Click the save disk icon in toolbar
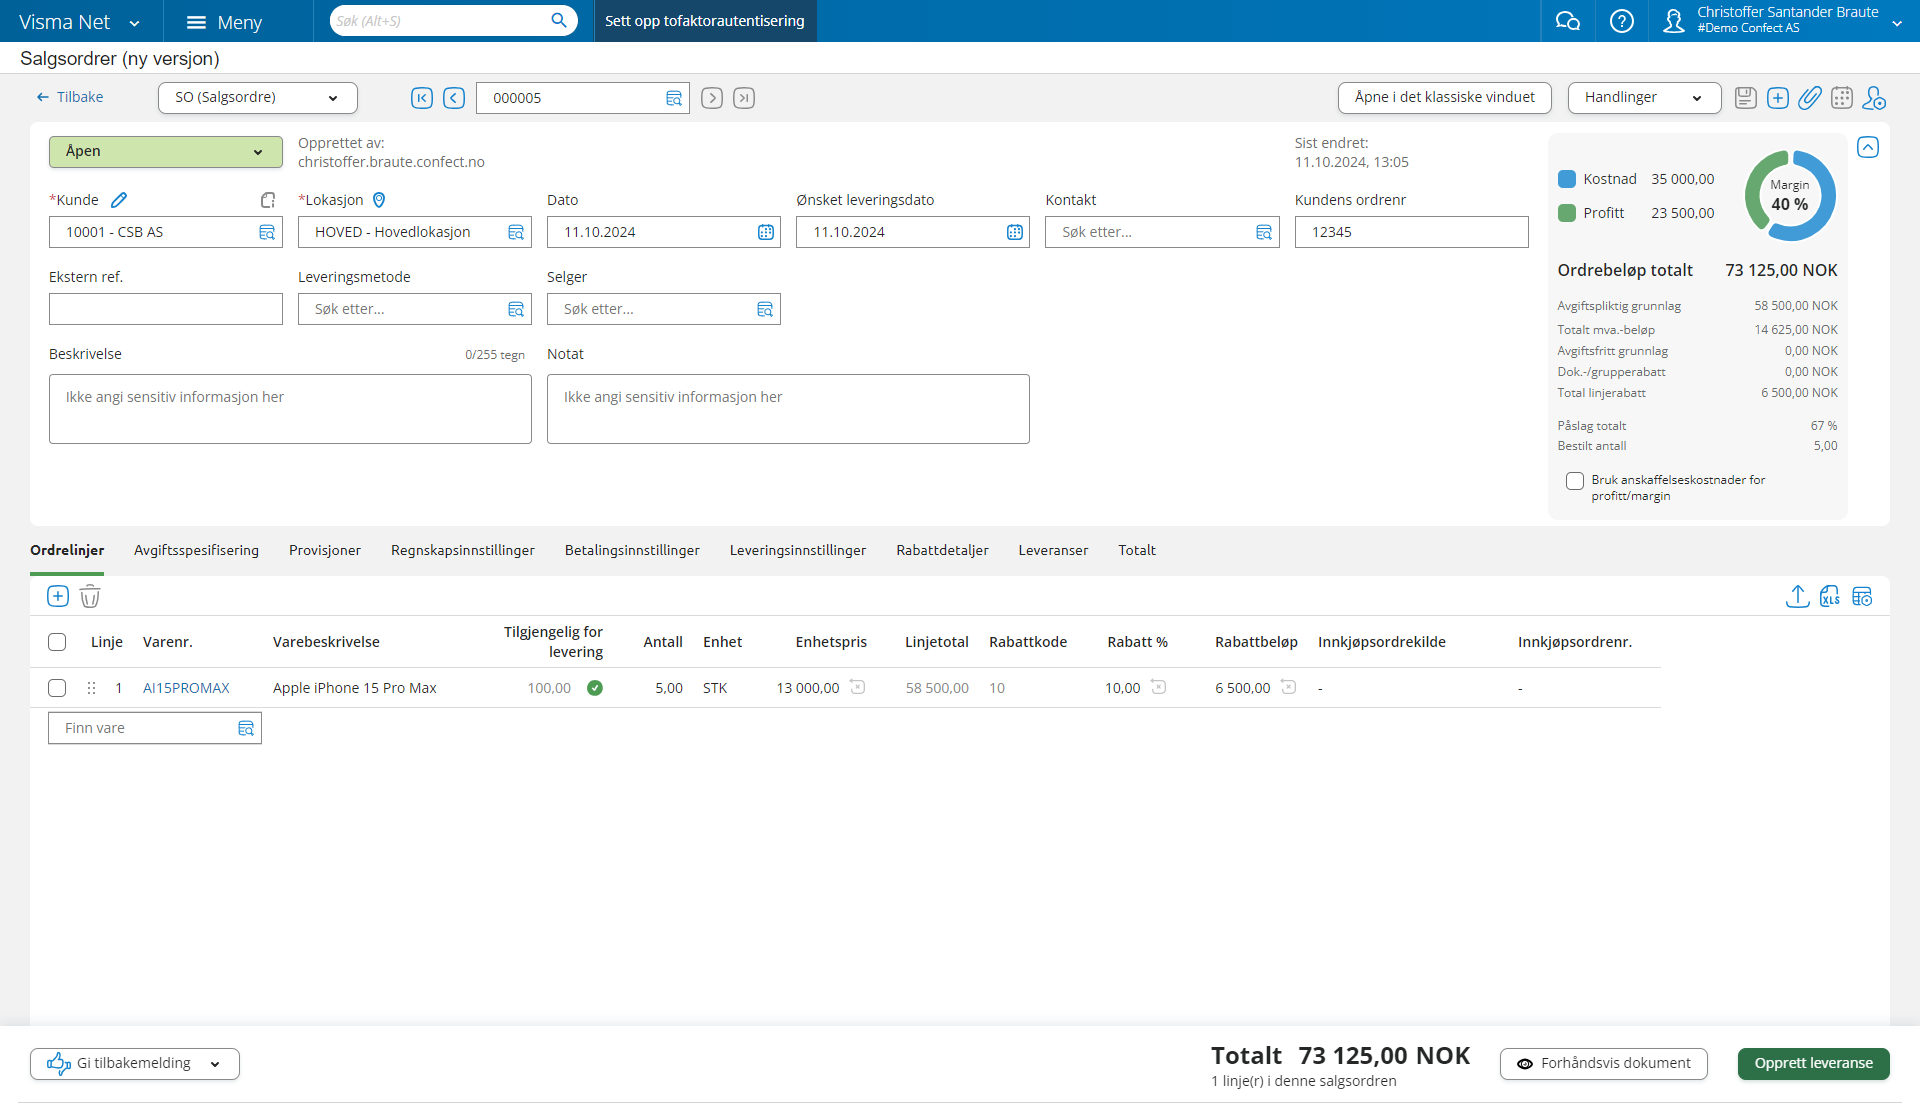This screenshot has height=1111, width=1920. pos(1745,98)
